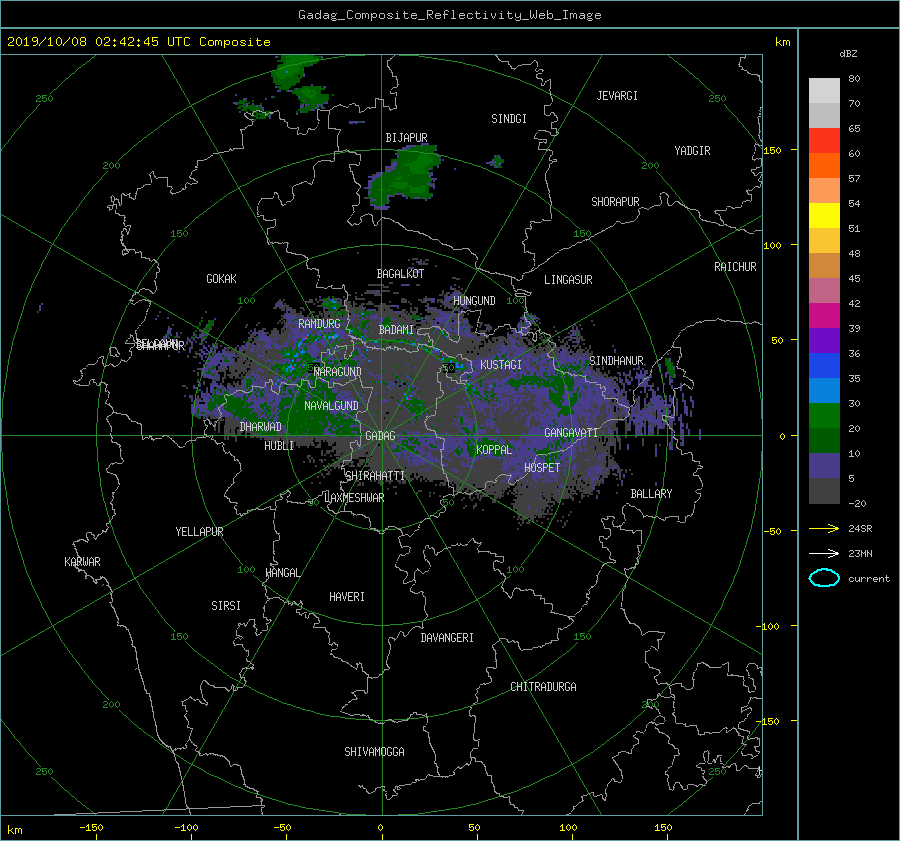Click the BAGALKOT city label
Screen dimensions: 900x841
400,274
